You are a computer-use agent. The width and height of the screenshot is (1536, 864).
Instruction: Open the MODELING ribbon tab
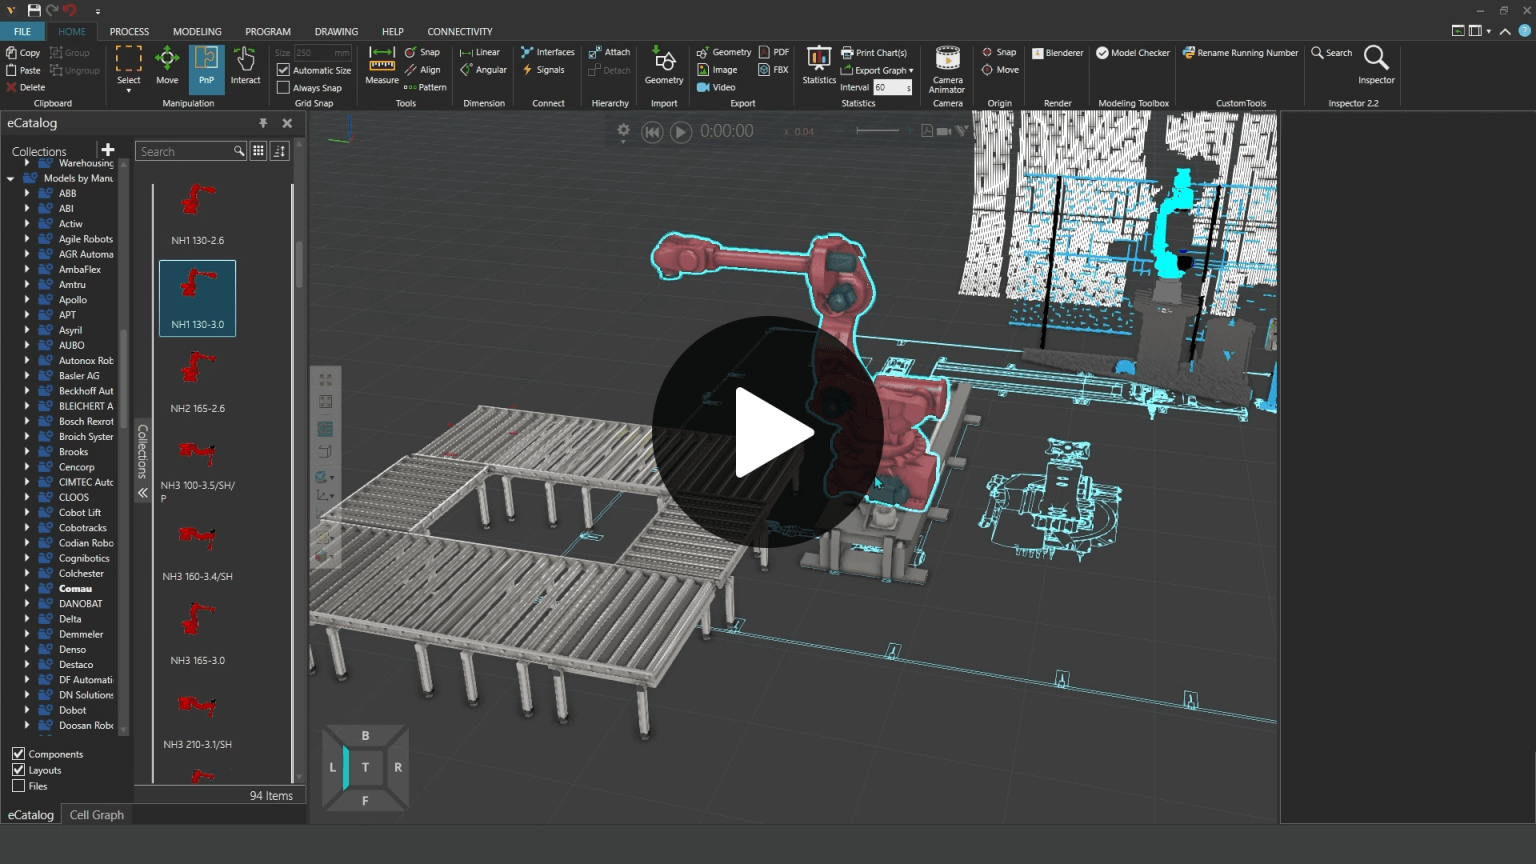pyautogui.click(x=197, y=32)
